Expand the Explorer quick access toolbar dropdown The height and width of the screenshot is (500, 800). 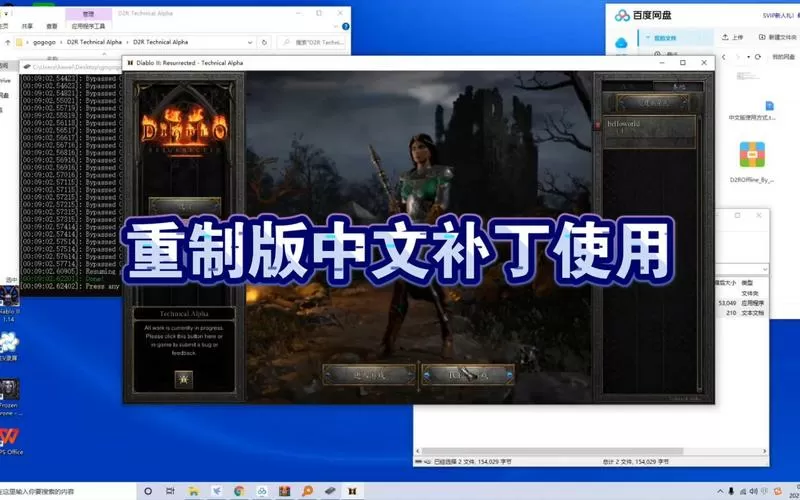click(x=7, y=13)
